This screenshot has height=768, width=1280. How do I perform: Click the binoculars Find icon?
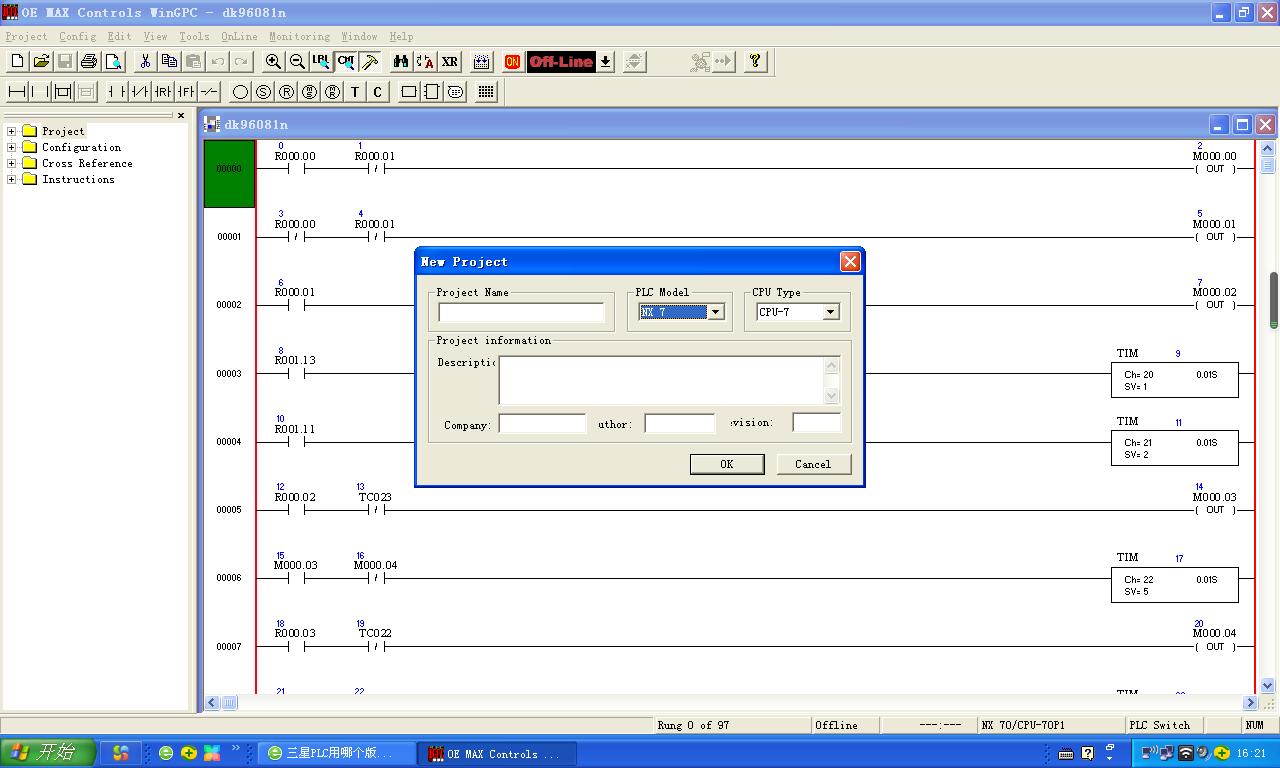(x=401, y=62)
